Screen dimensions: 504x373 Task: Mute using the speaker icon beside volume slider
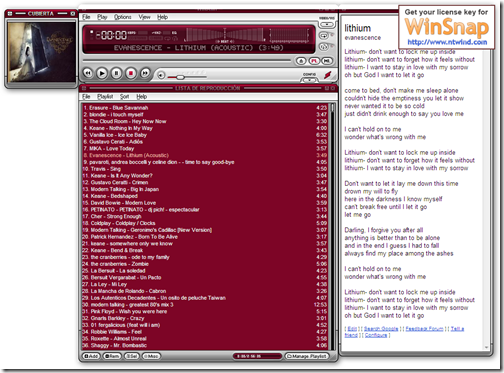[x=161, y=76]
